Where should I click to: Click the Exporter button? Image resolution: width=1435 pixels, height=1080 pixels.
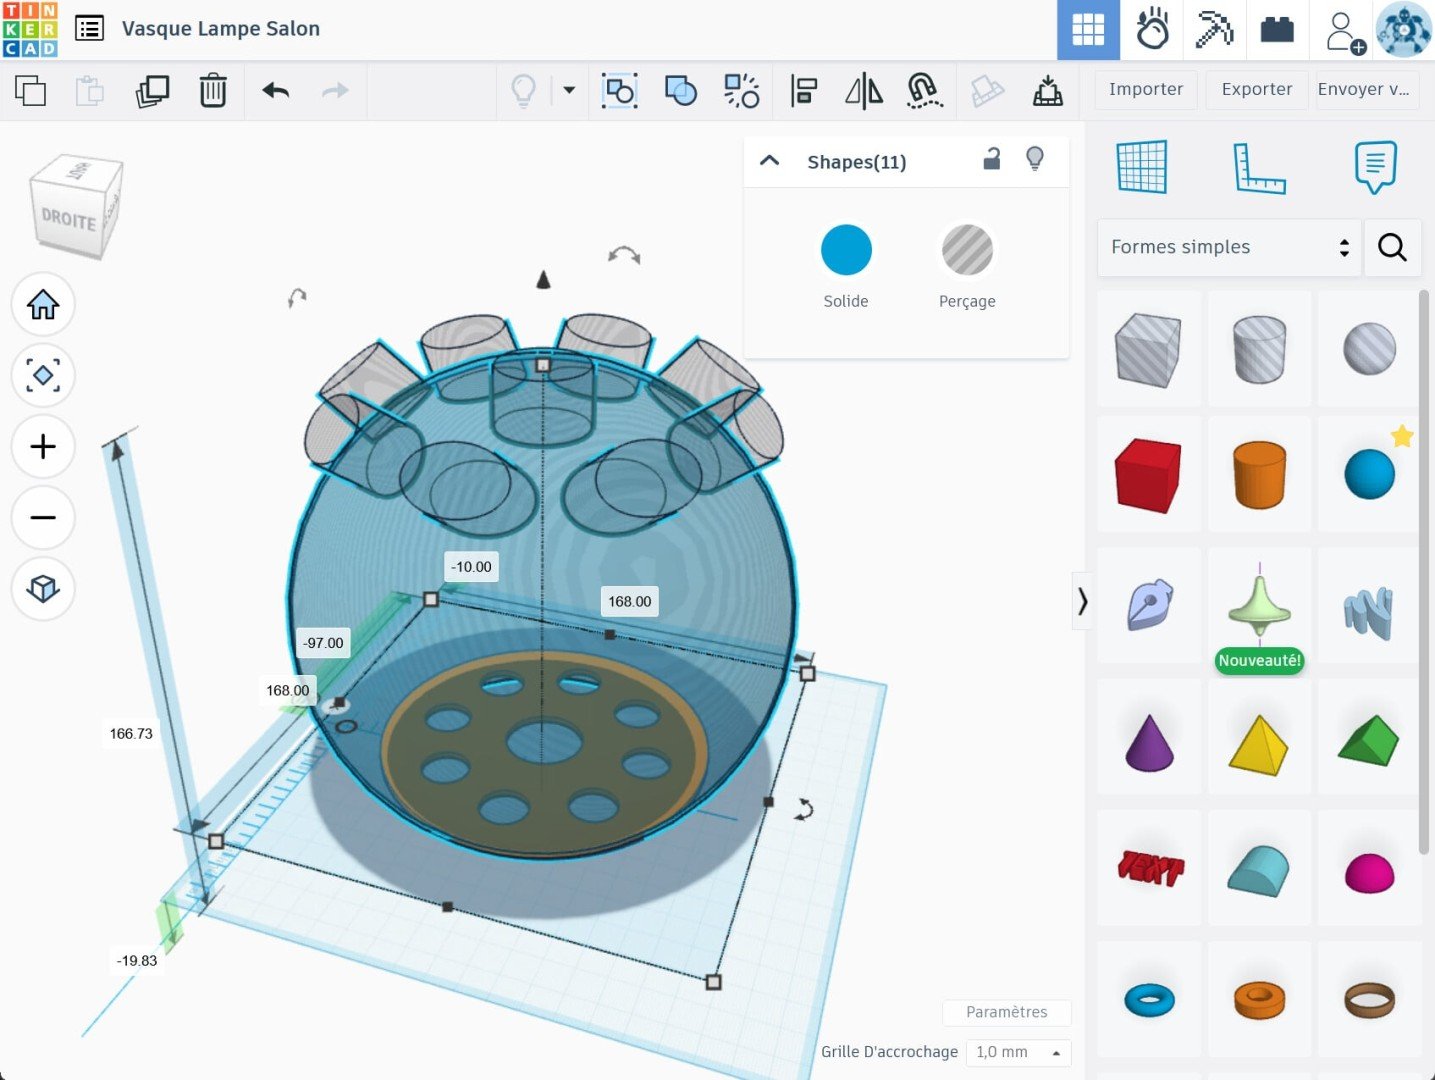pos(1257,89)
